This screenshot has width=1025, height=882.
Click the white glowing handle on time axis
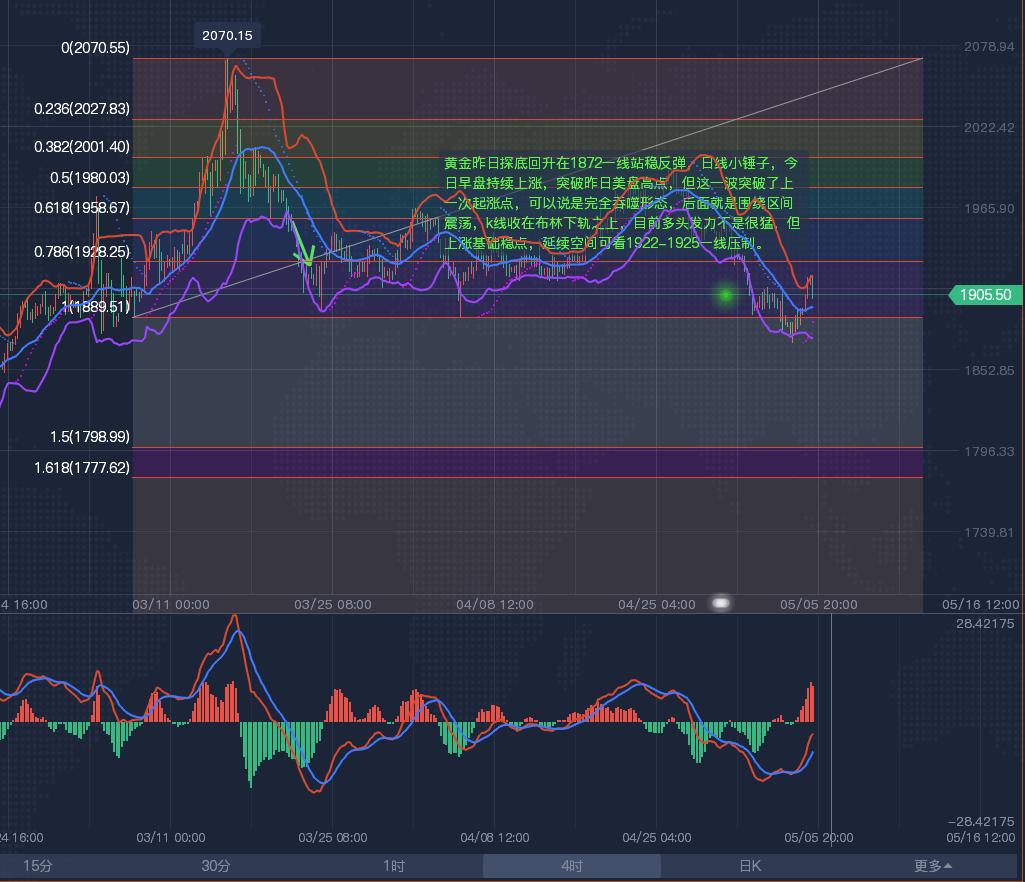tap(720, 603)
